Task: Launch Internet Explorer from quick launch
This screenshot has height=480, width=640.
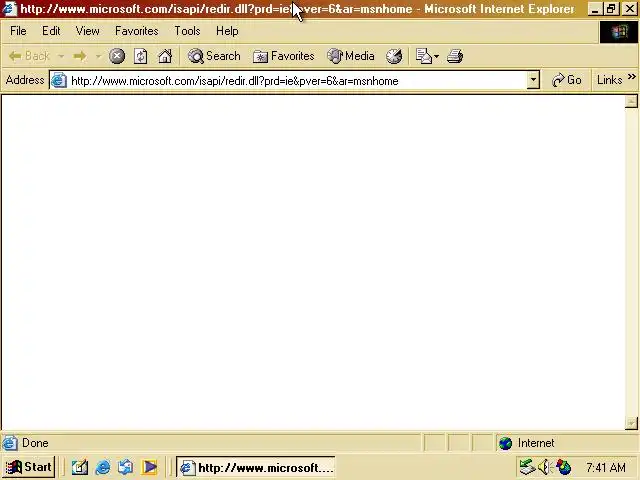Action: (103, 467)
